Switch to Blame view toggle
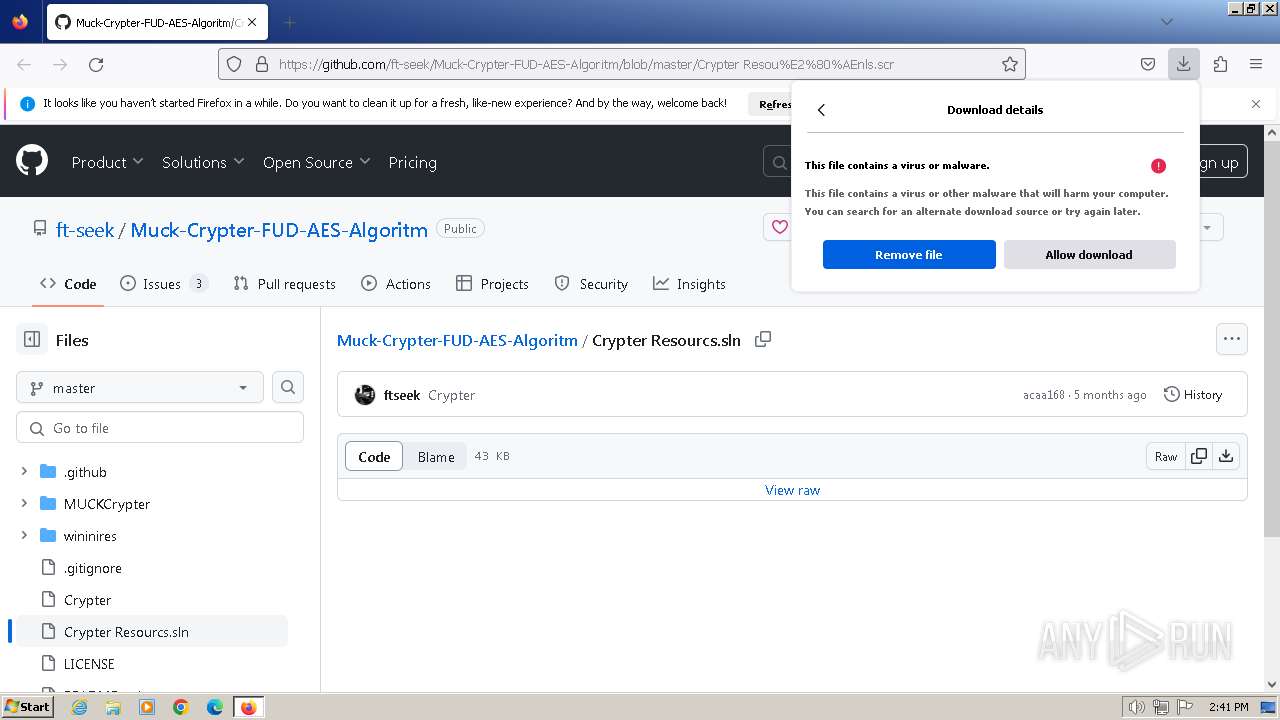This screenshot has width=1280, height=720. click(436, 457)
